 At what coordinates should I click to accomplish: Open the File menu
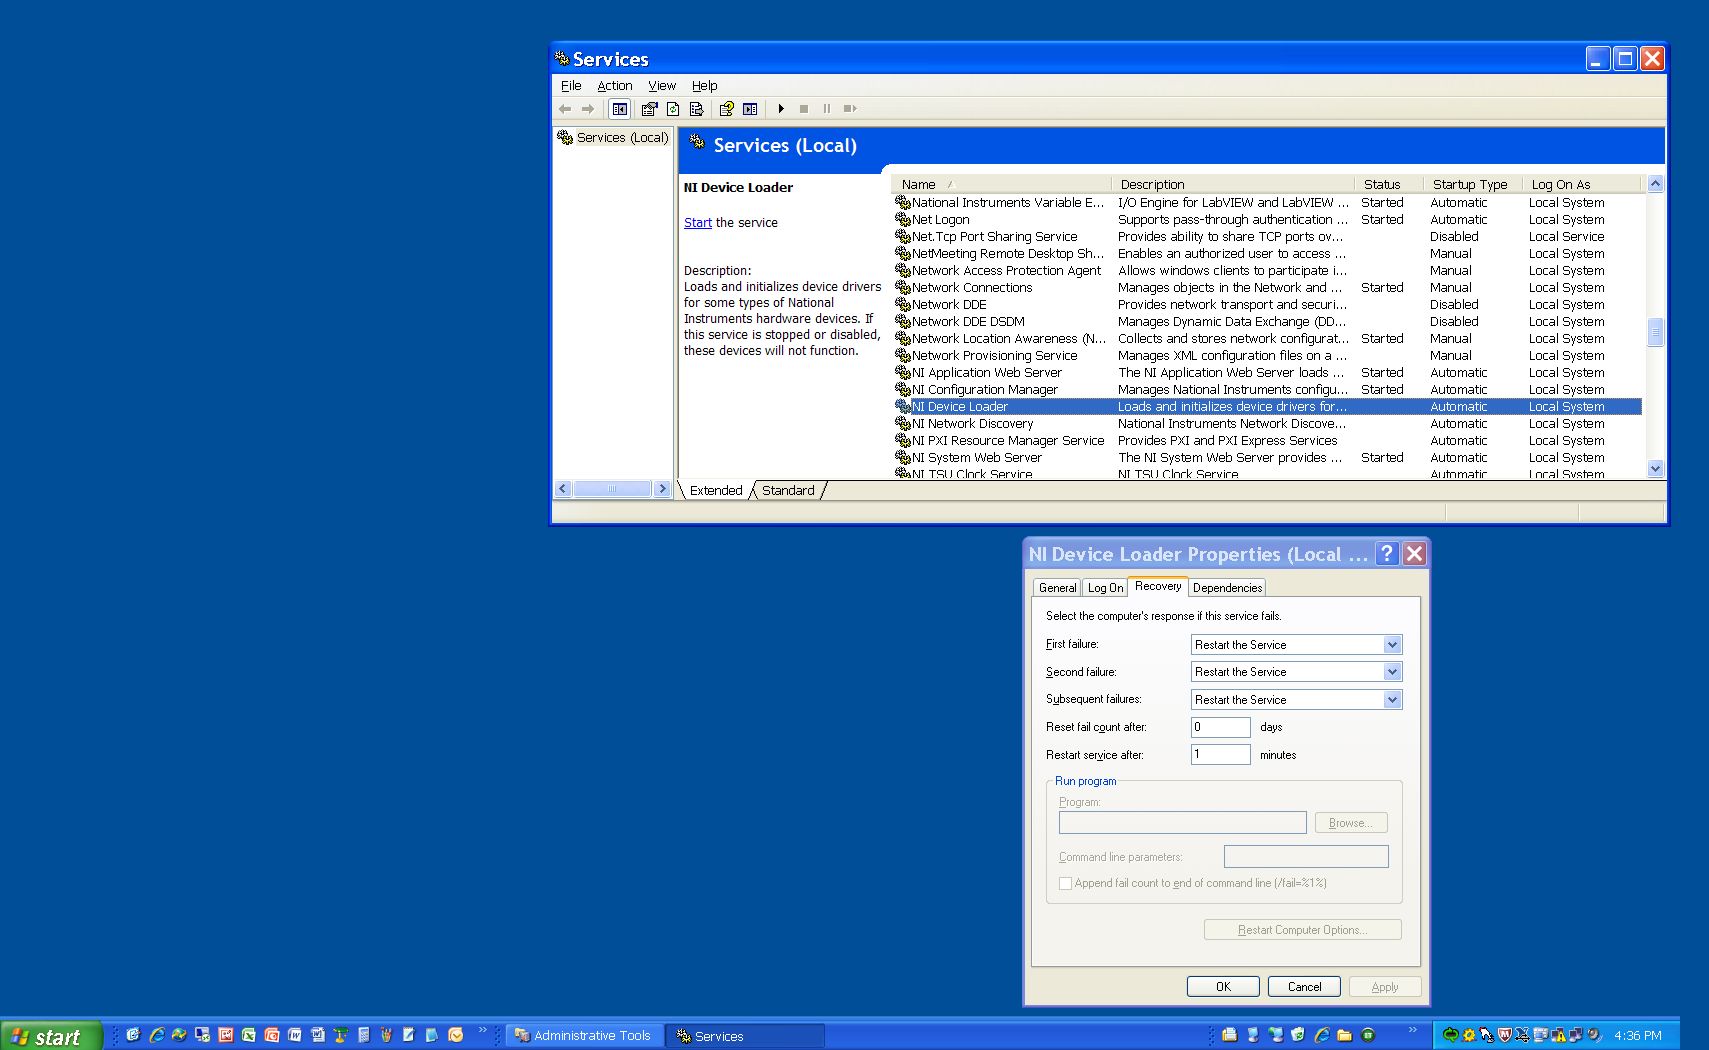point(571,86)
